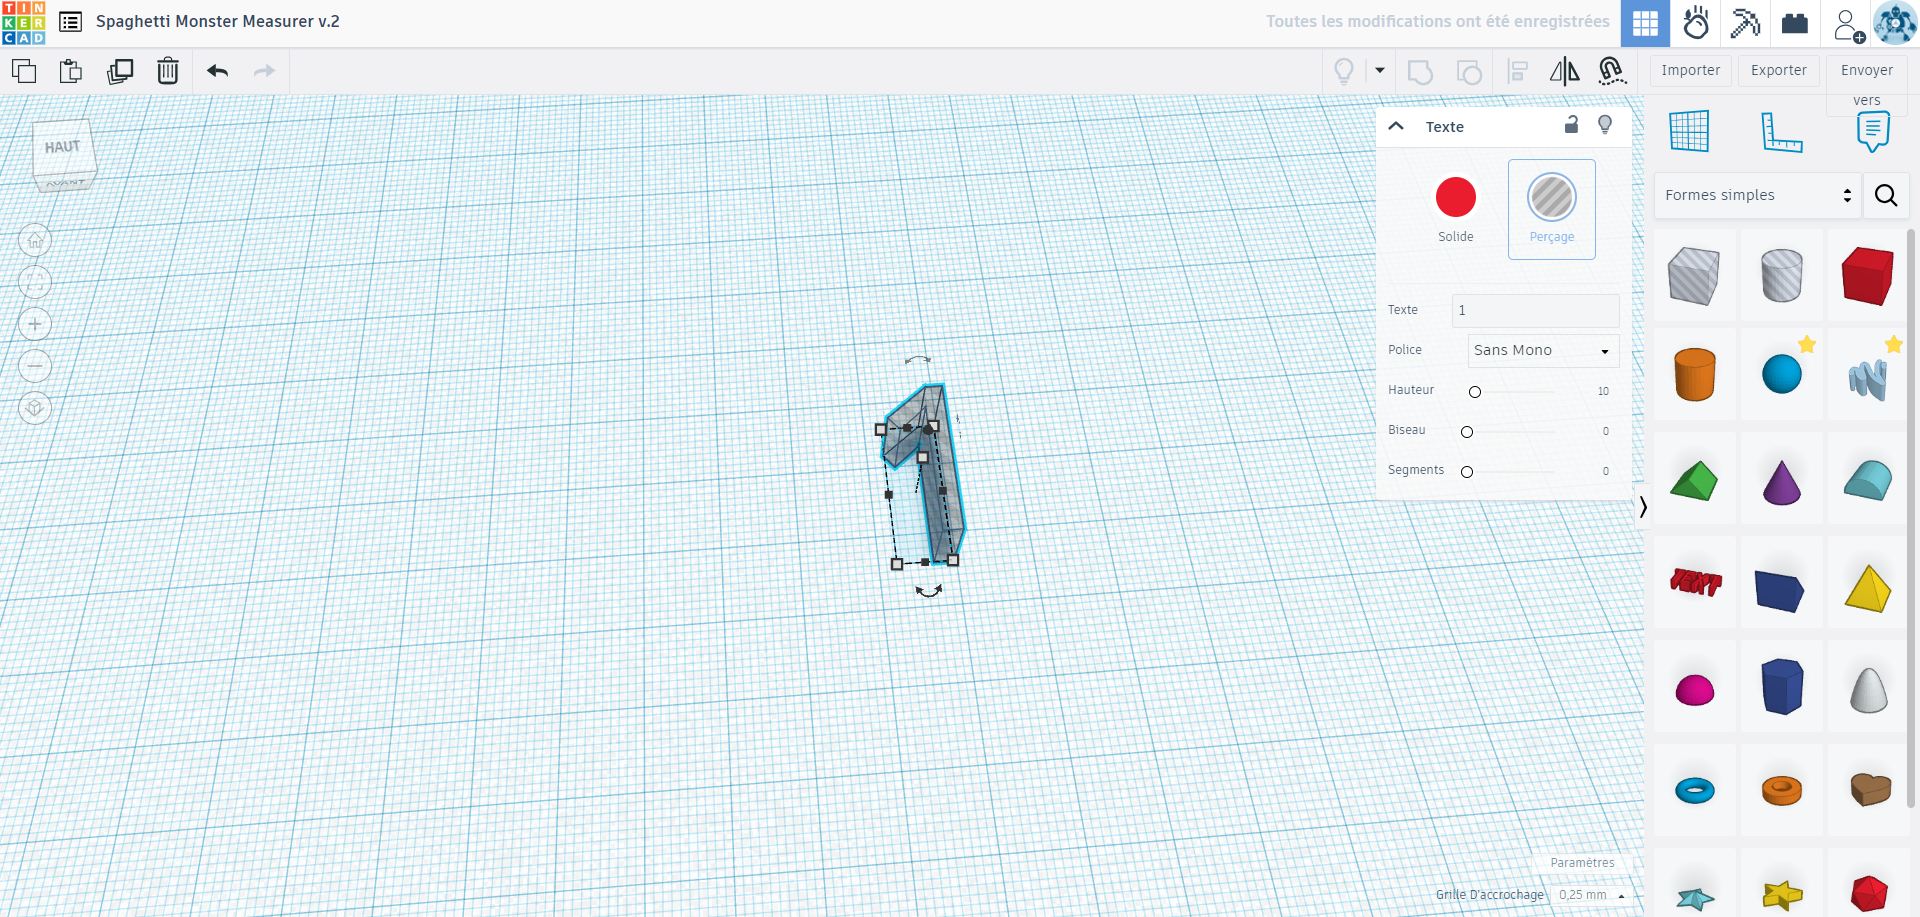Image resolution: width=1920 pixels, height=917 pixels.
Task: Open the Police font dropdown
Action: tap(1543, 350)
